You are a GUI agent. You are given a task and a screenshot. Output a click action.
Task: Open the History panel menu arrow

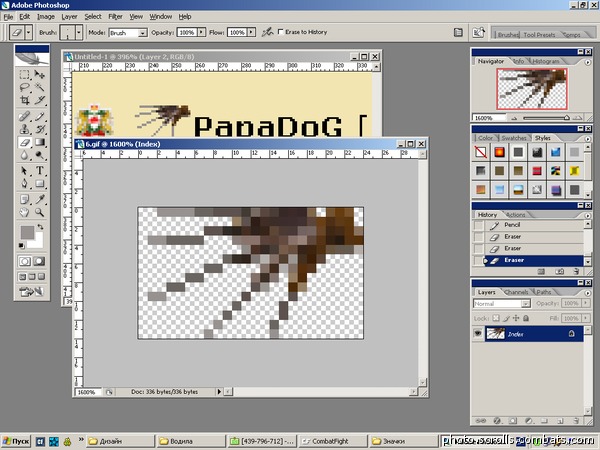coord(588,215)
